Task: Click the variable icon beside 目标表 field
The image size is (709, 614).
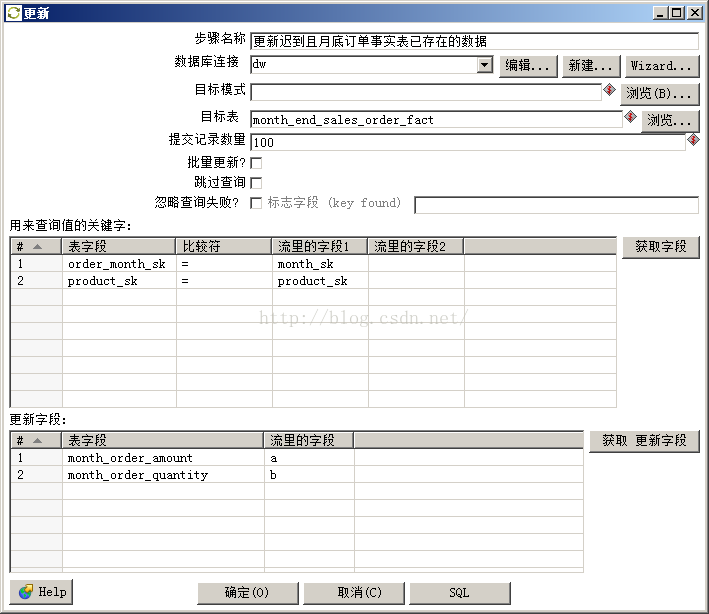Action: [630, 117]
